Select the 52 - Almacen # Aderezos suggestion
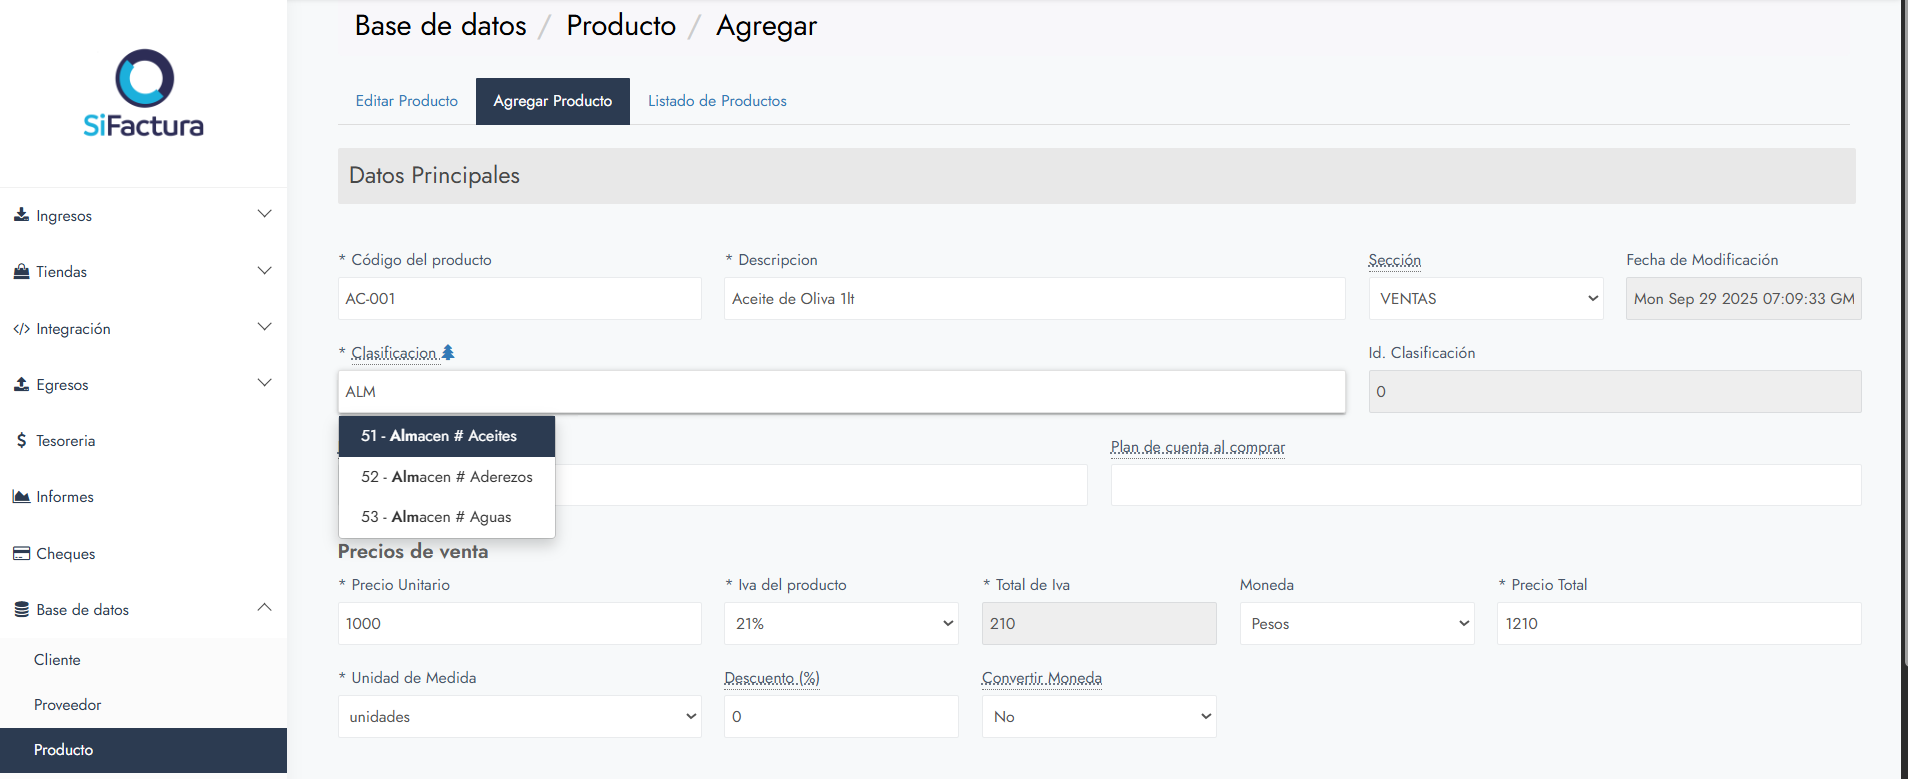 coord(447,477)
